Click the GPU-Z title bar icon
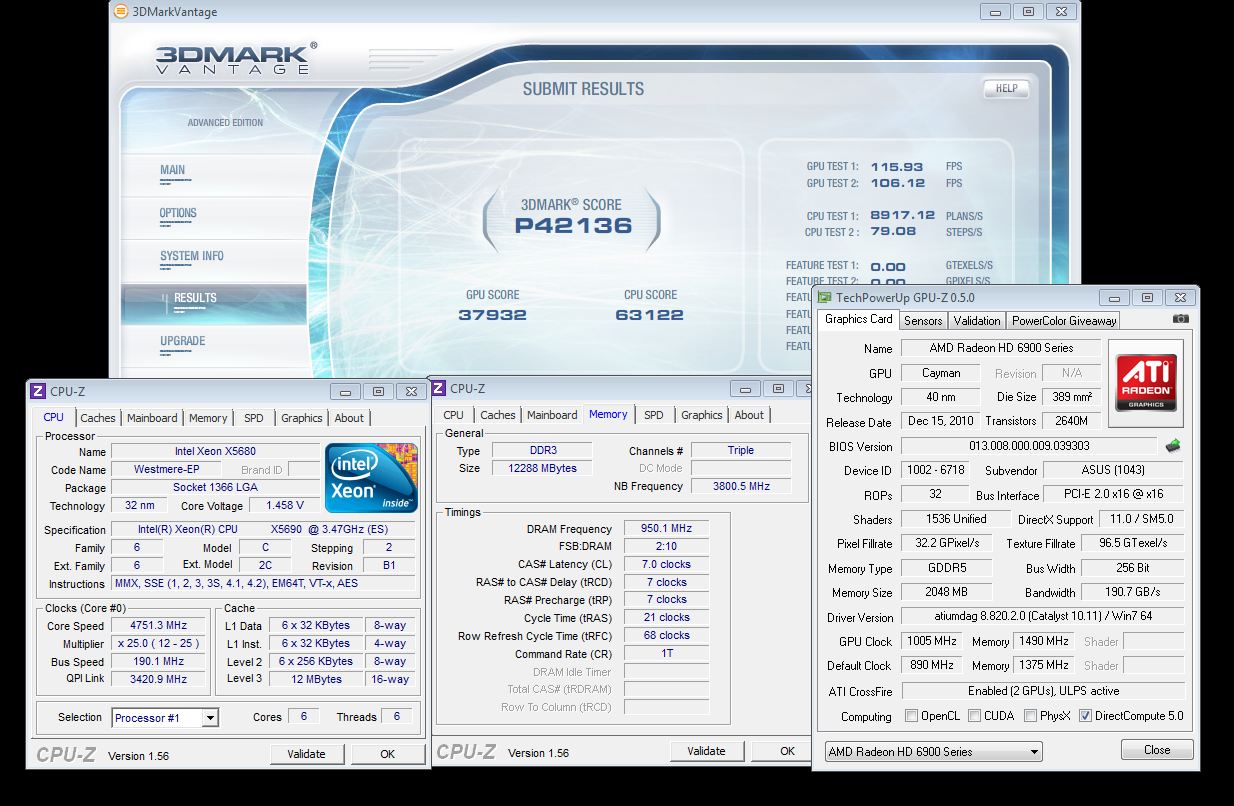Screen dimensions: 1234x806 825,297
